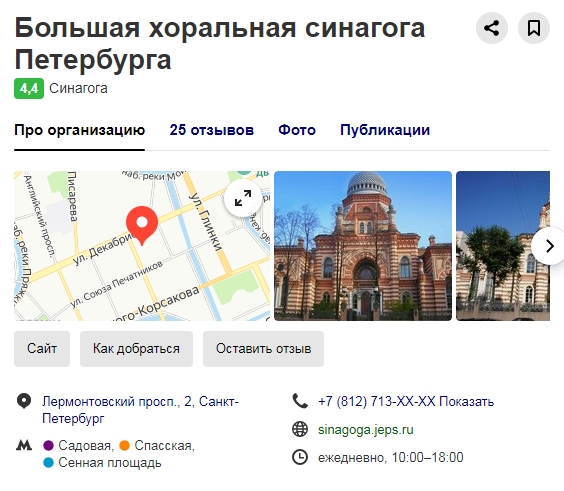Viewport: 564px width, 491px height.
Task: Click the 4,4 green rating badge
Action: coord(29,88)
